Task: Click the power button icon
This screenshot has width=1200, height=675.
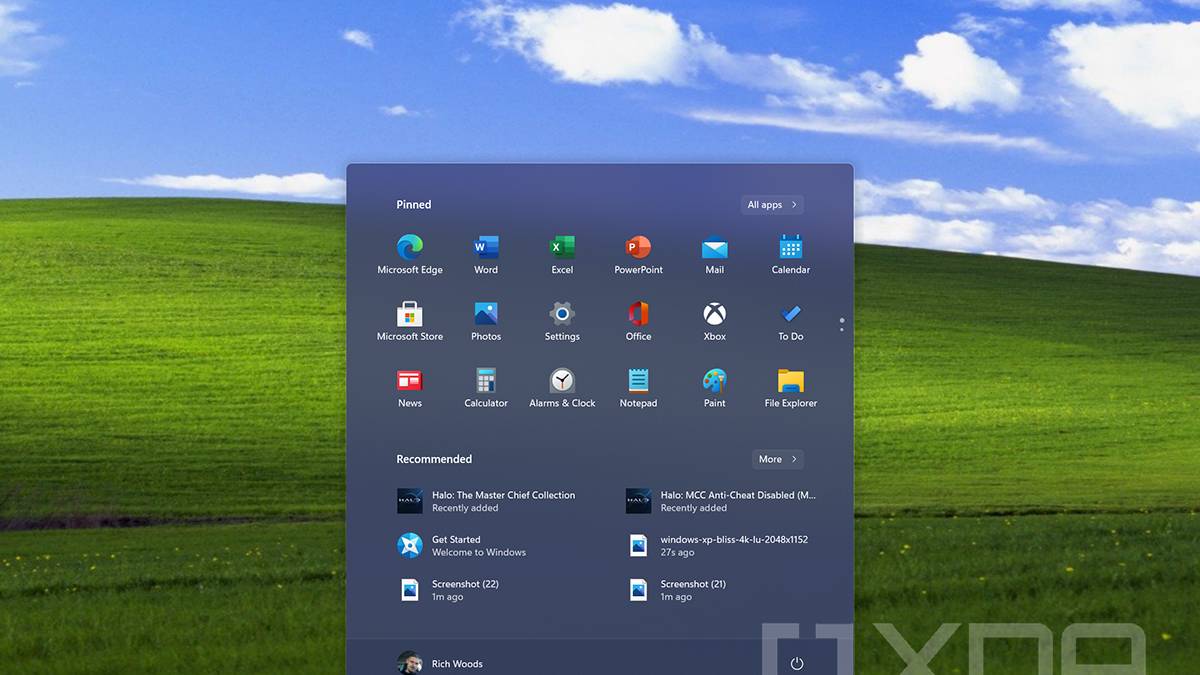Action: point(797,663)
